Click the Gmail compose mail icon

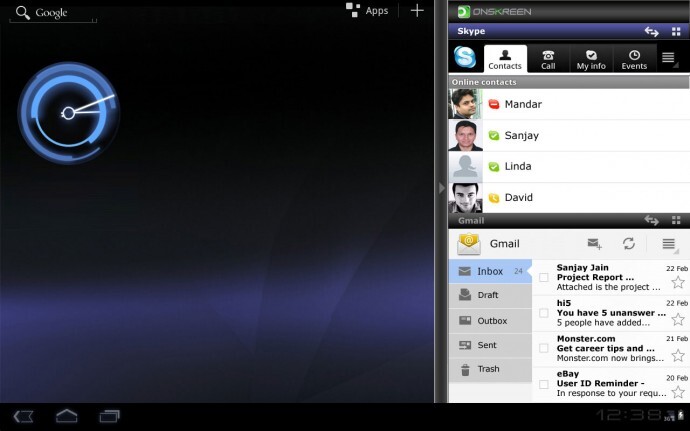594,244
